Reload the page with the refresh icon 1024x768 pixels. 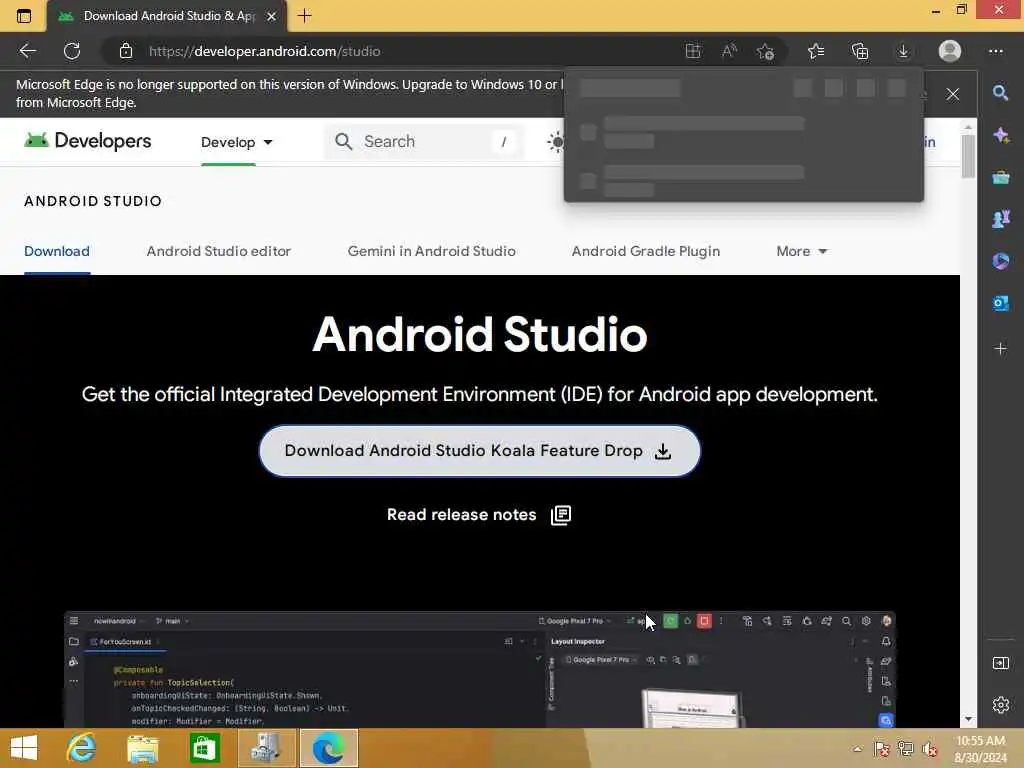point(72,51)
